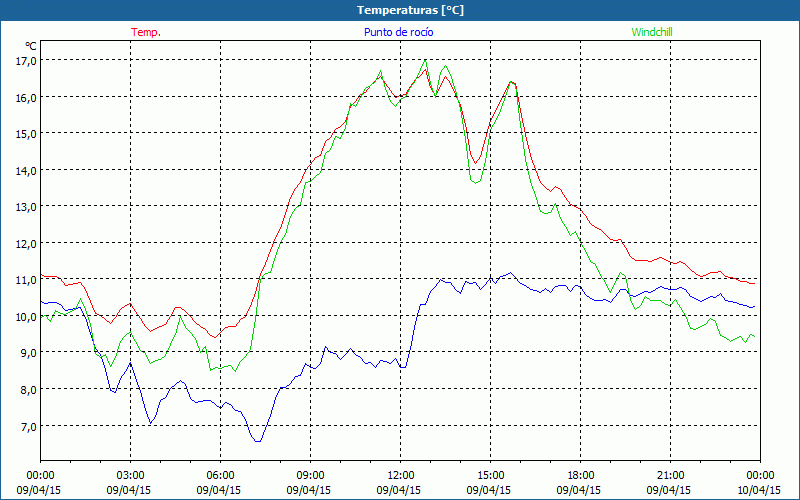Click the 15:00 time axis label
Screen dimensions: 800x500
490,476
